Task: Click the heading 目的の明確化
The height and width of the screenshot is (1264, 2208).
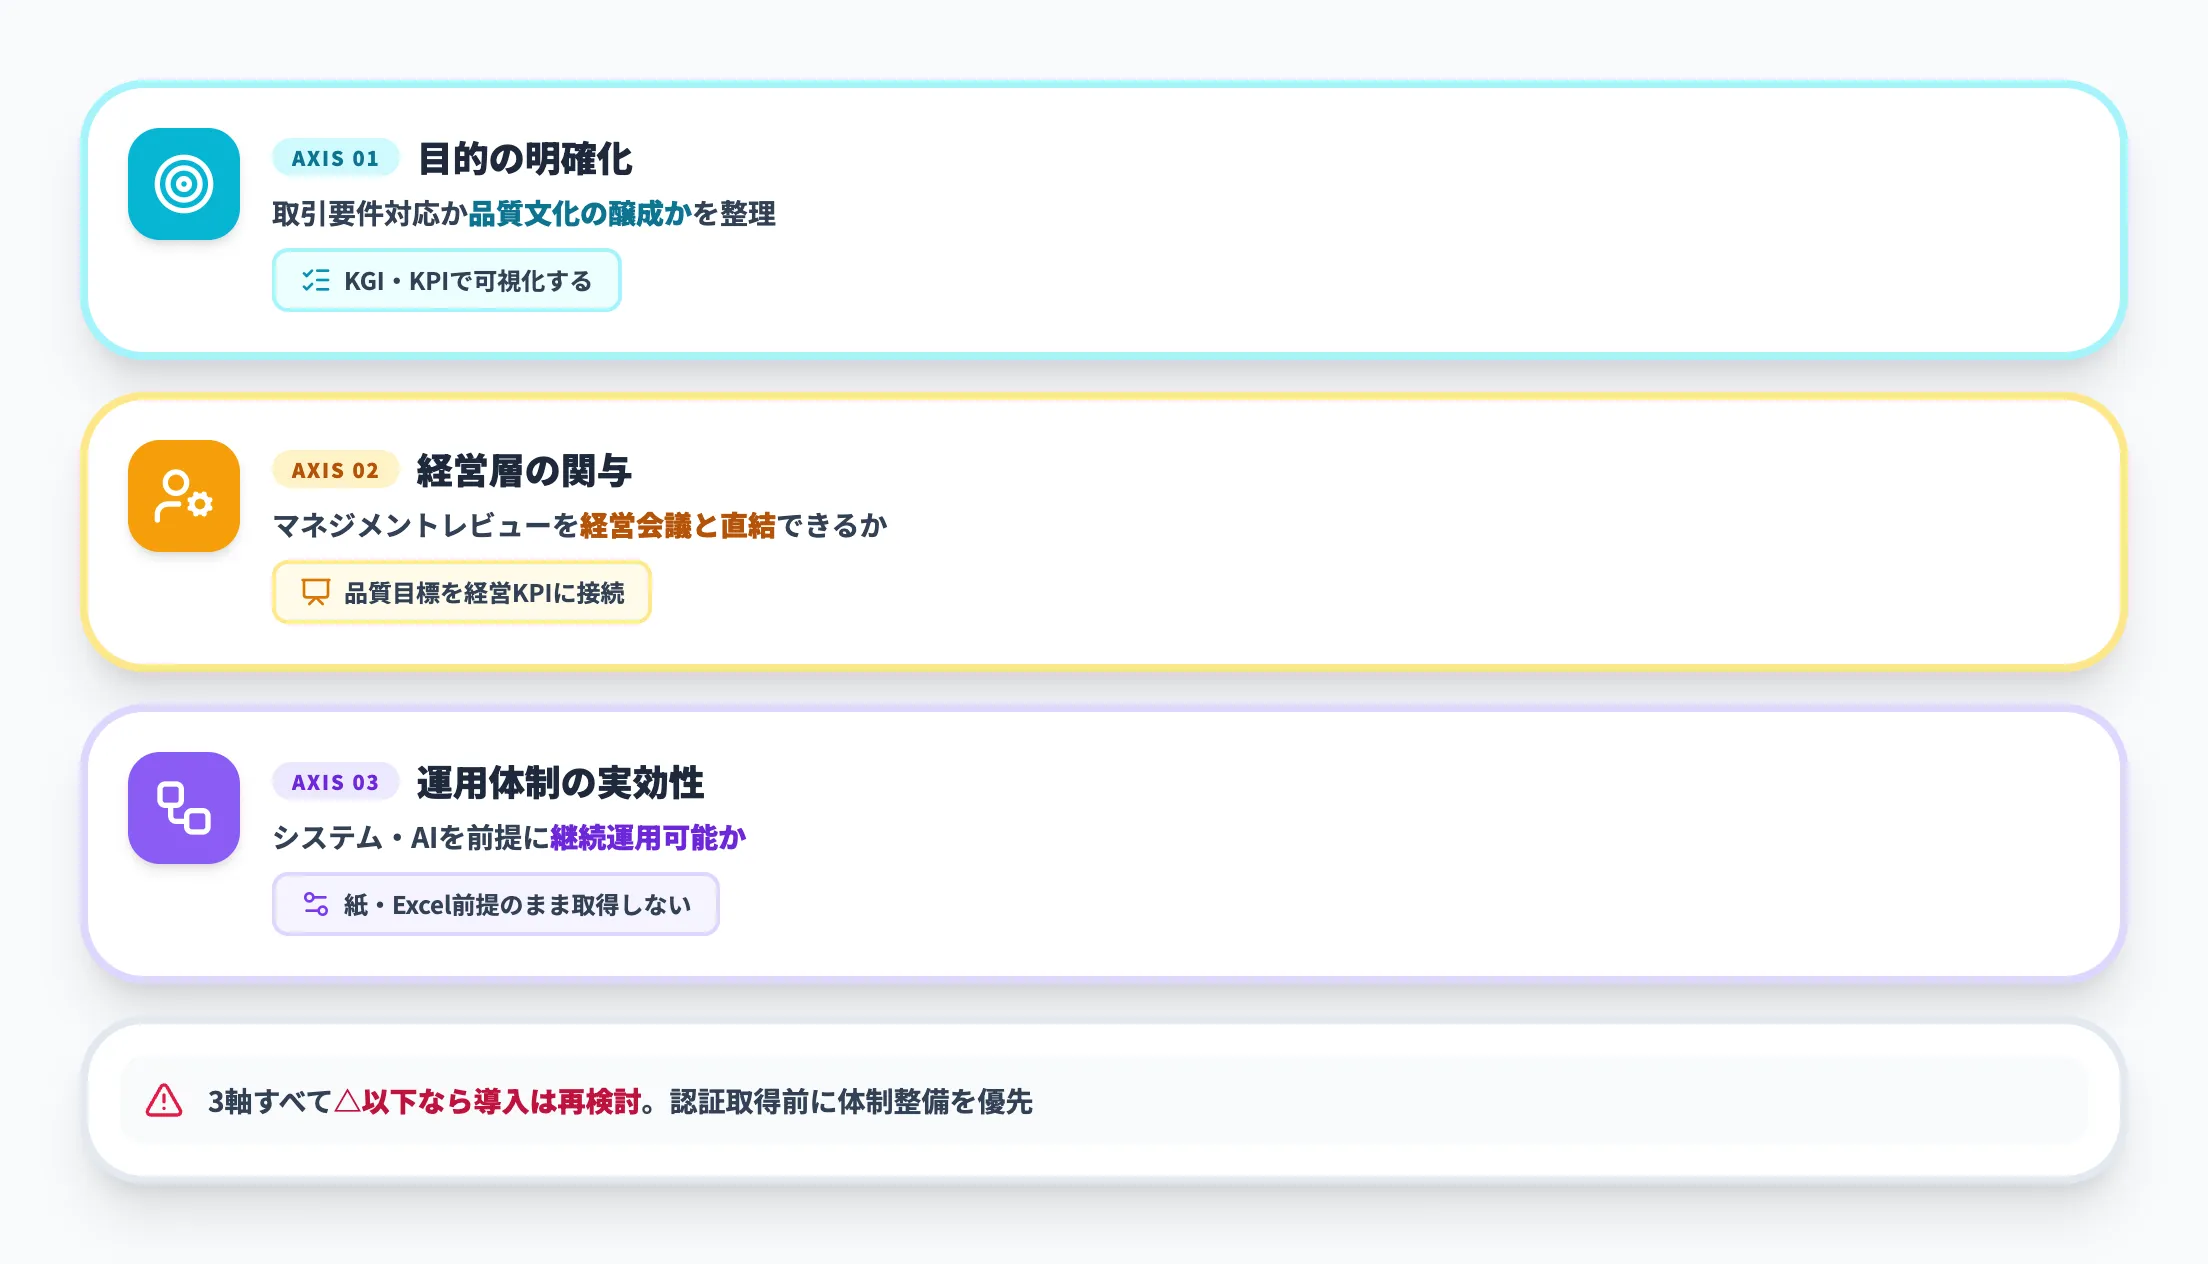Action: point(525,159)
